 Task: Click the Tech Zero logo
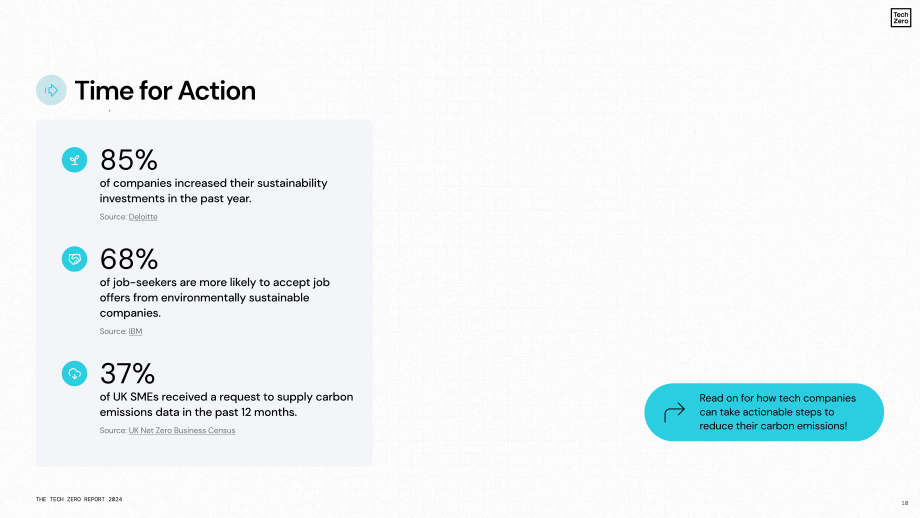pos(901,18)
